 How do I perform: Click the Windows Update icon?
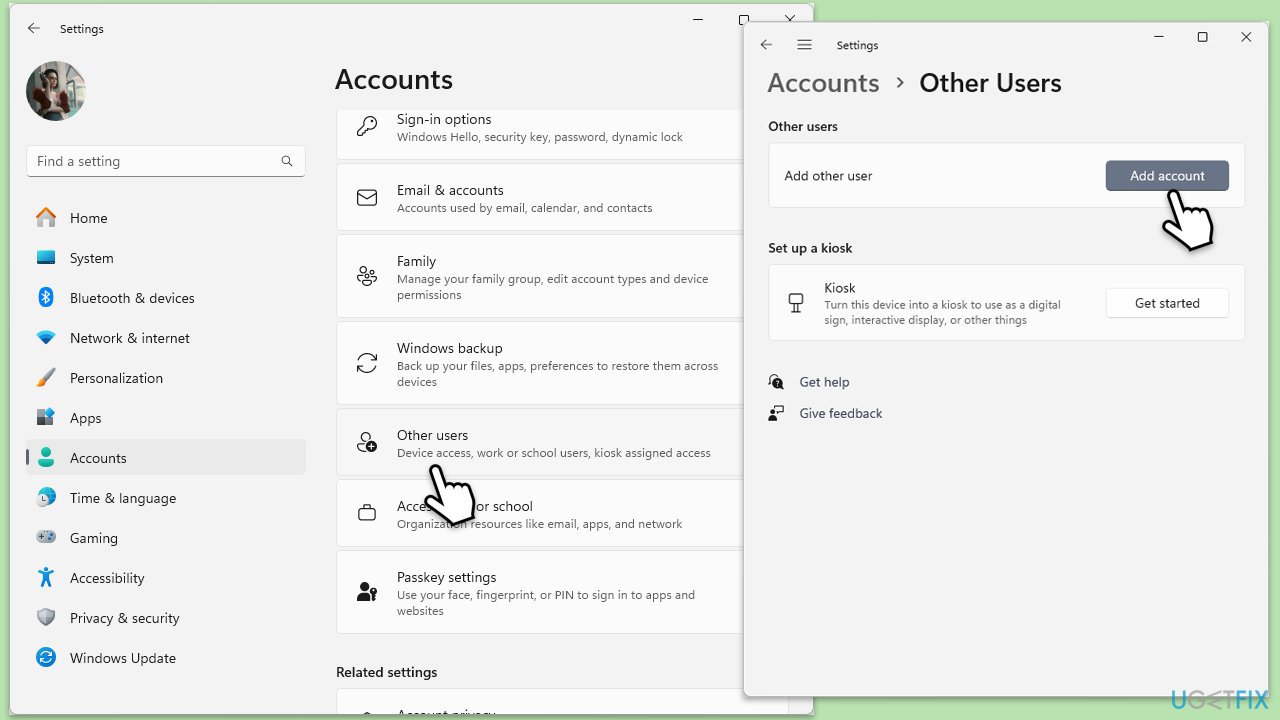click(x=46, y=658)
